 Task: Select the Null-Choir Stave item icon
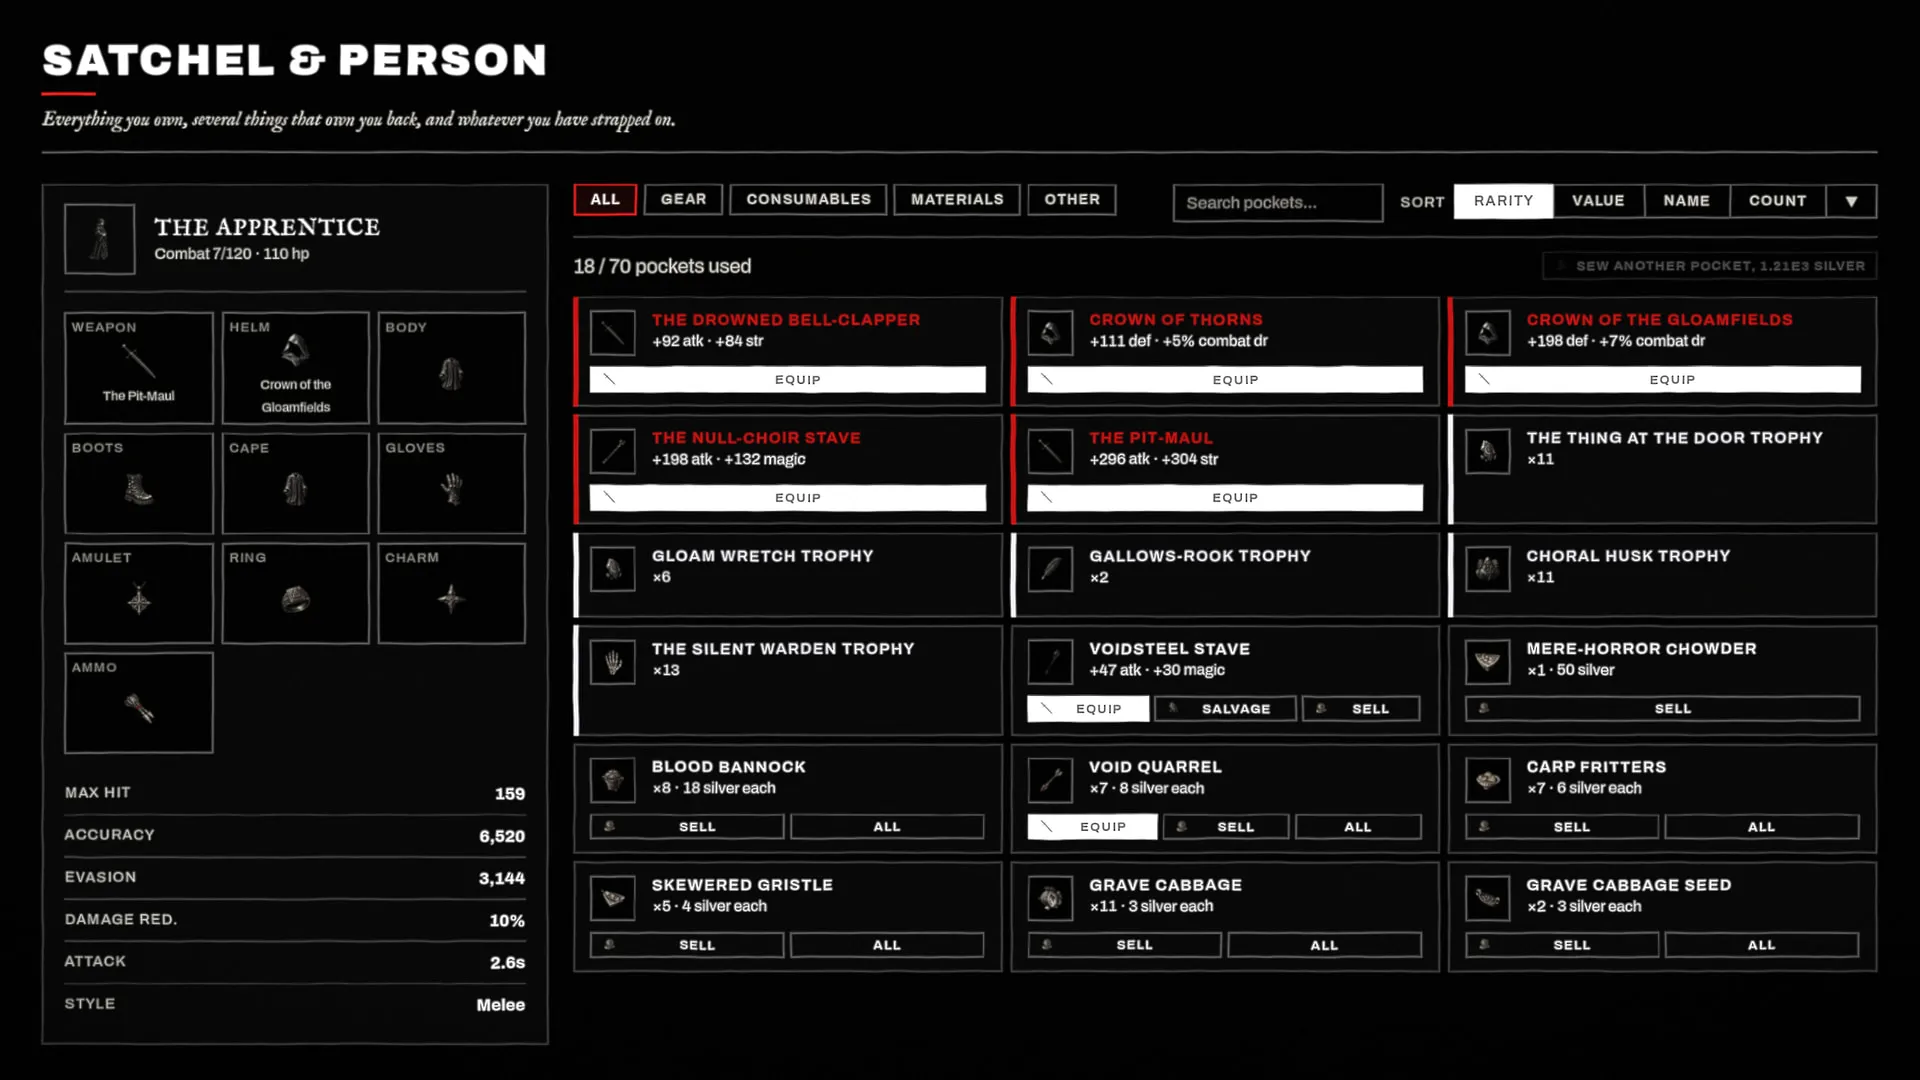(x=612, y=451)
